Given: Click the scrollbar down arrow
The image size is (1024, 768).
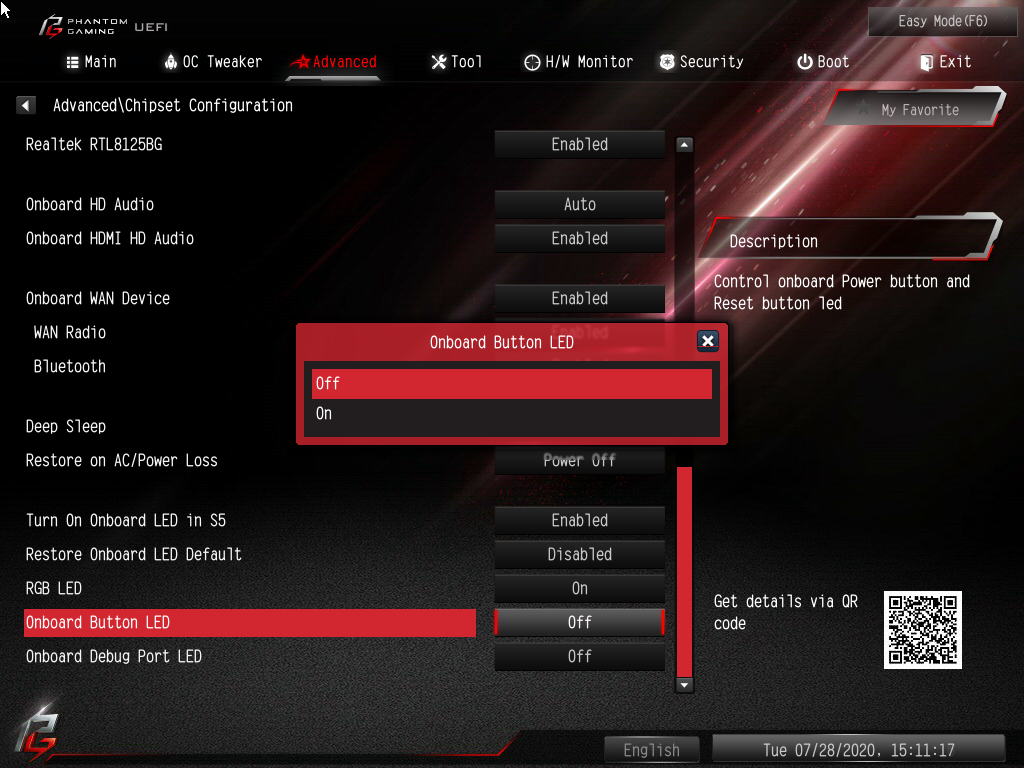Looking at the screenshot, I should (684, 685).
